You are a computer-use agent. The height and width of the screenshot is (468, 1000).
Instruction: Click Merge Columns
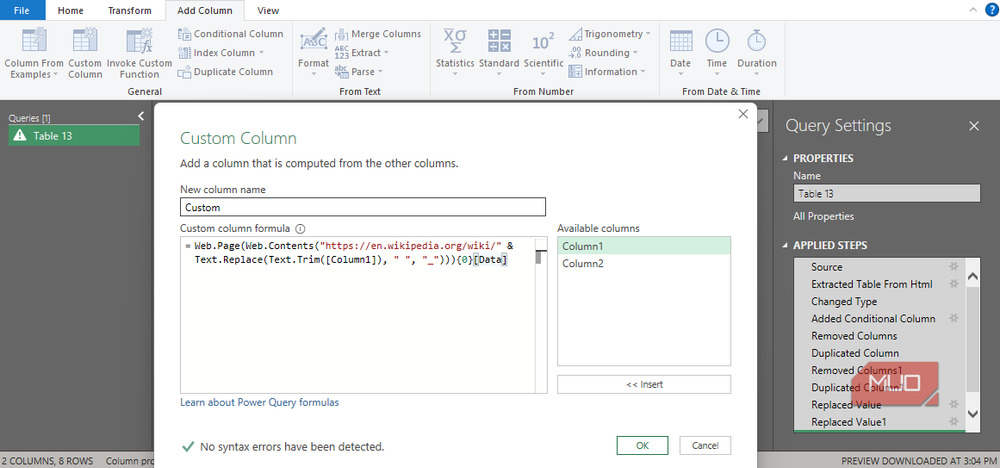tap(378, 34)
